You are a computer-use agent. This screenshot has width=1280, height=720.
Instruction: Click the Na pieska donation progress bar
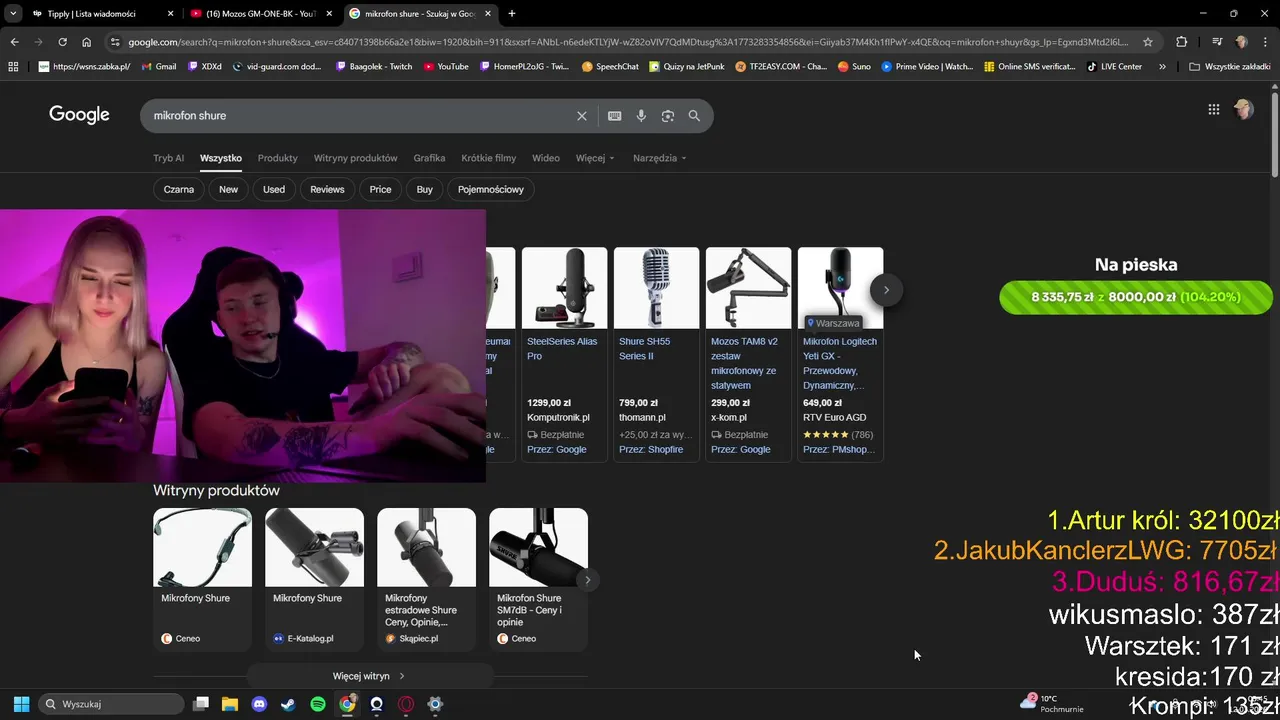(x=1136, y=297)
